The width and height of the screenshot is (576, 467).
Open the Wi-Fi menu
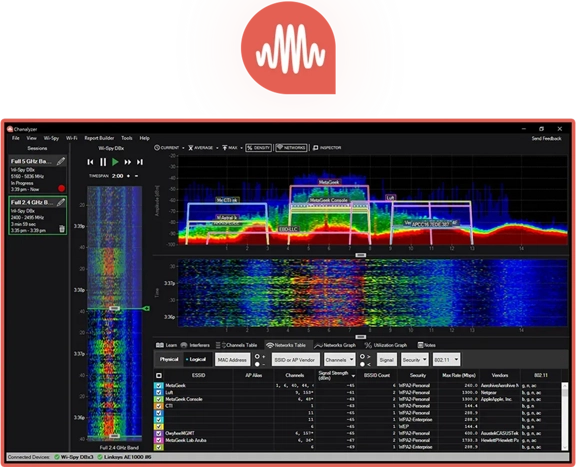pyautogui.click(x=72, y=138)
